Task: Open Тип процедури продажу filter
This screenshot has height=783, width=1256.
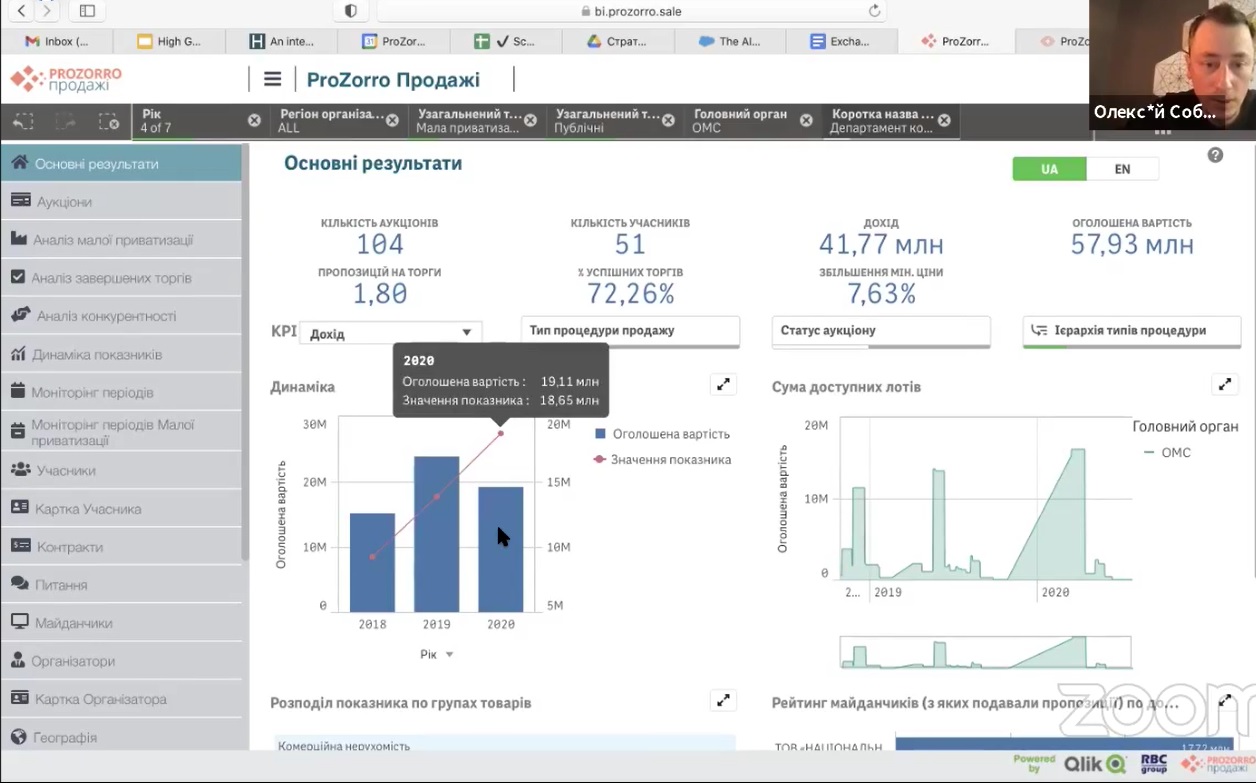Action: click(x=630, y=331)
